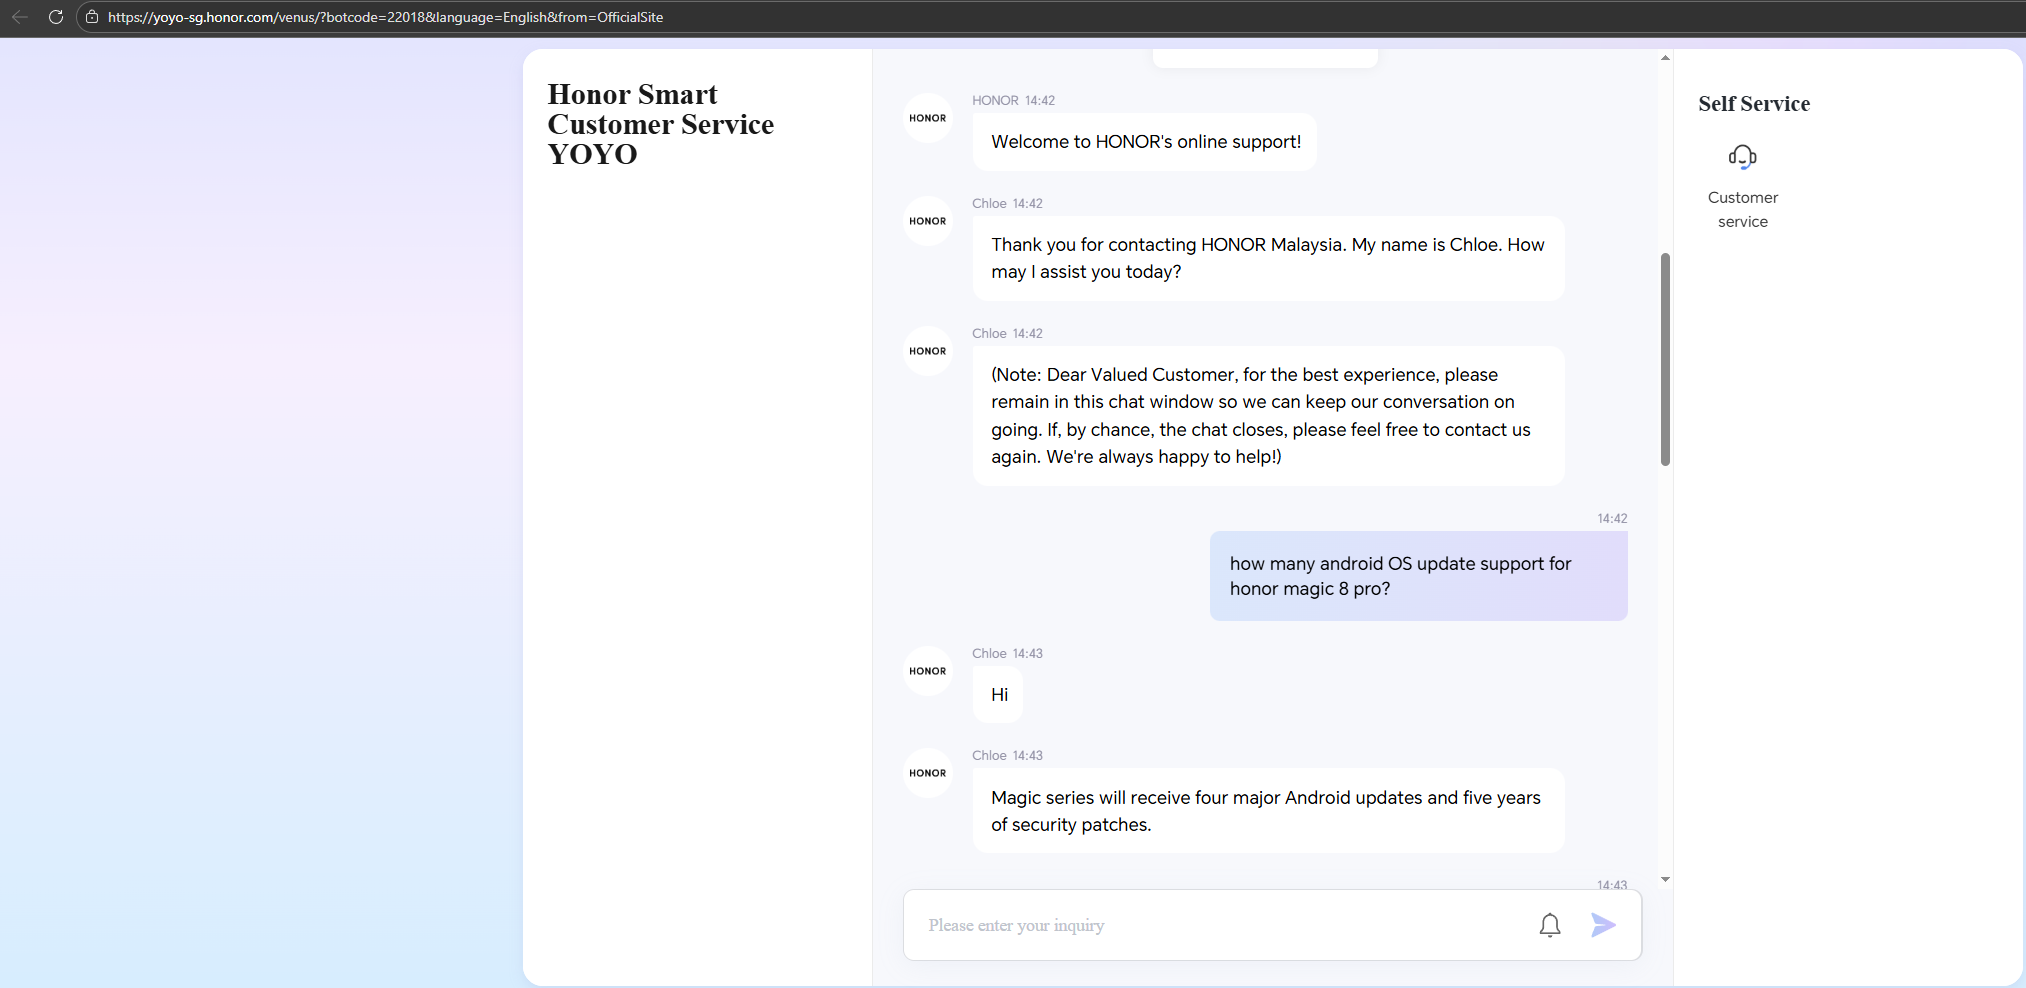The width and height of the screenshot is (2026, 988).
Task: Click the "Customer service" text label
Action: click(1742, 209)
